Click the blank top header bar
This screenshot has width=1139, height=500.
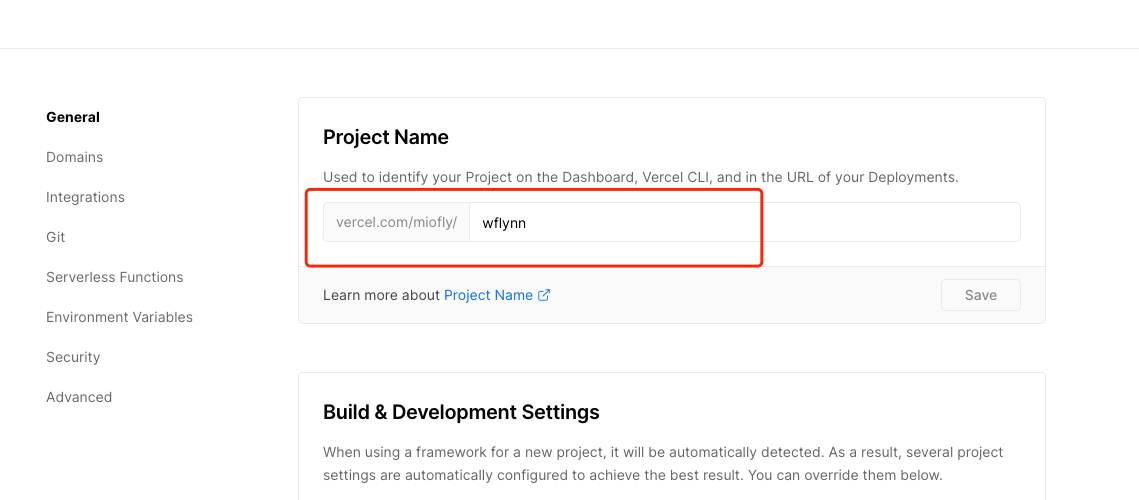570,24
